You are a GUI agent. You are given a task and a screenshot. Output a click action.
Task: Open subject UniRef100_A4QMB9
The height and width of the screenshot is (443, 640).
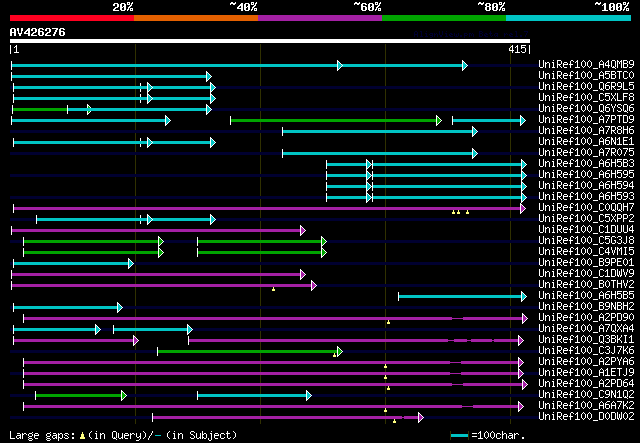pos(586,65)
